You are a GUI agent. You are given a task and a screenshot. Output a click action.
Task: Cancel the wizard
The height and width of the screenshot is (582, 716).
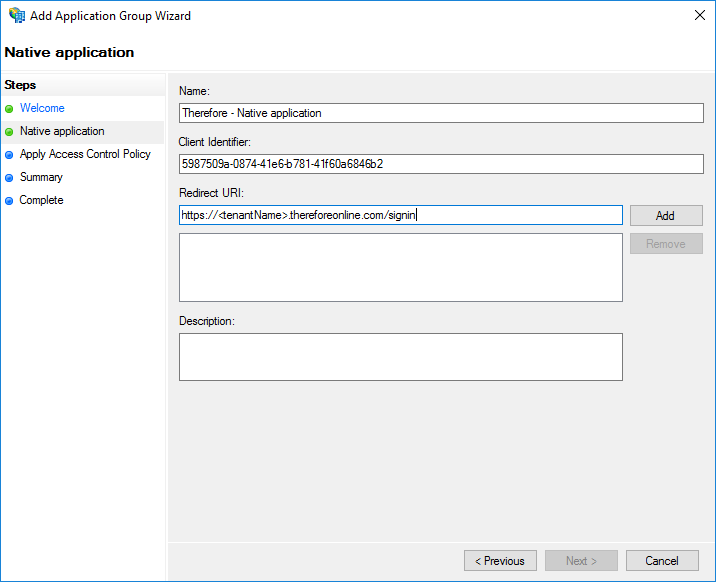coord(662,561)
